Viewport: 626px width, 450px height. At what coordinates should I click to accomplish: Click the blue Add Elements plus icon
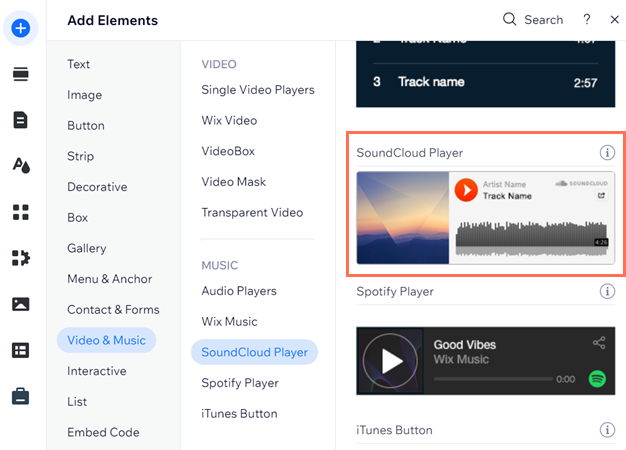21,28
